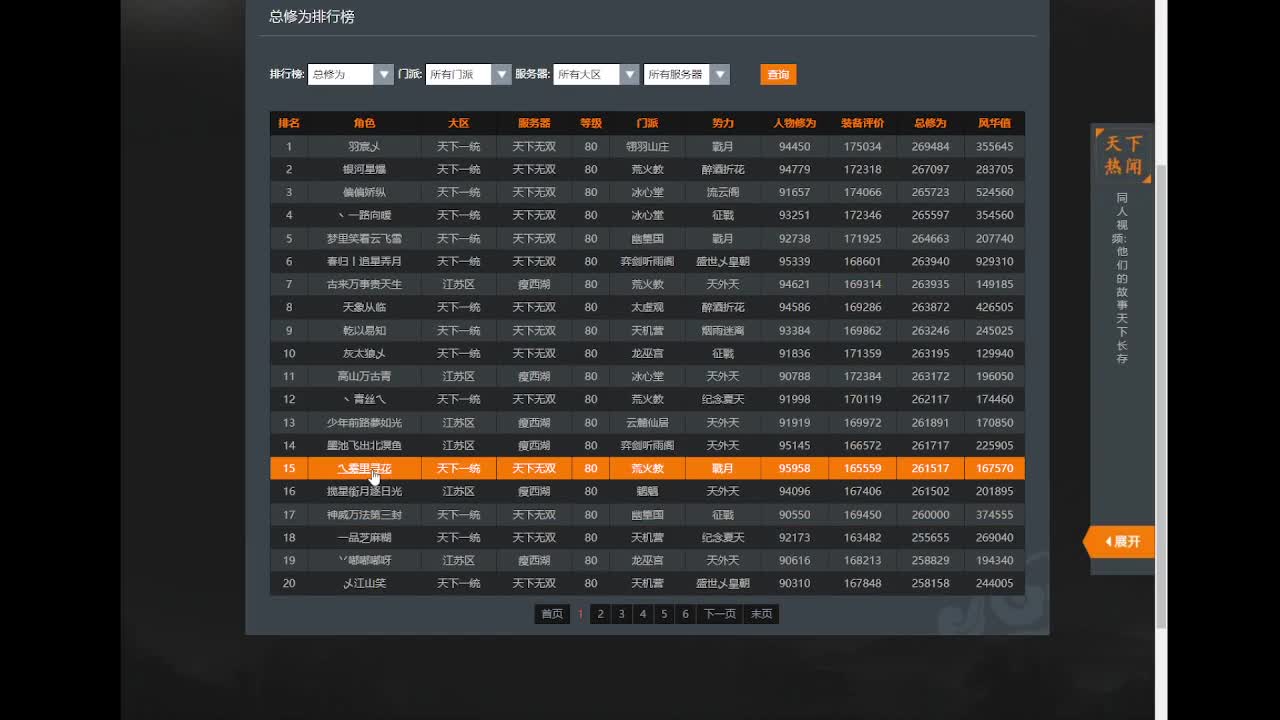Click the 角色 column header

[364, 123]
